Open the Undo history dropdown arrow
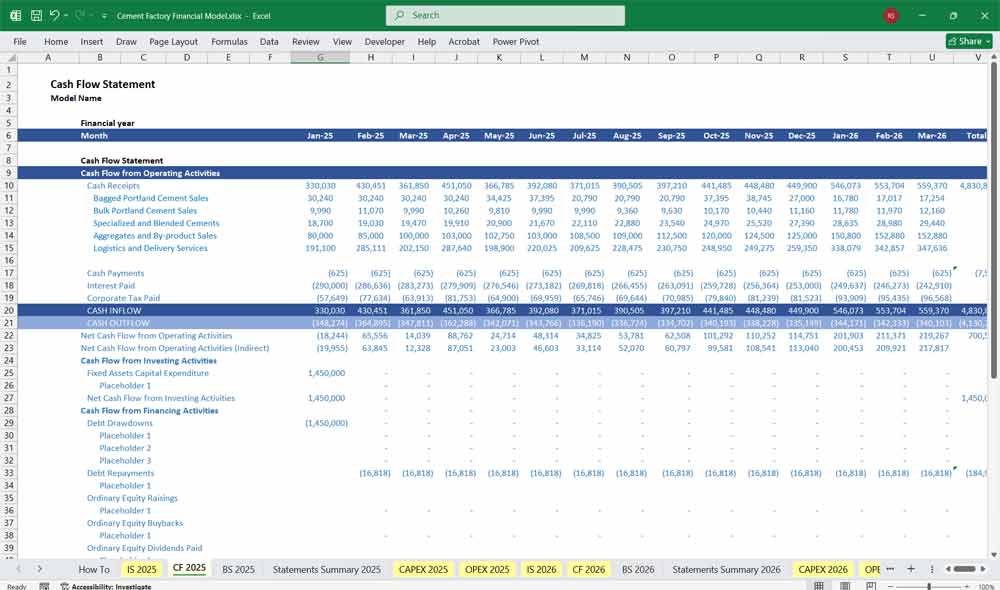Image resolution: width=1000 pixels, height=590 pixels. coord(66,15)
